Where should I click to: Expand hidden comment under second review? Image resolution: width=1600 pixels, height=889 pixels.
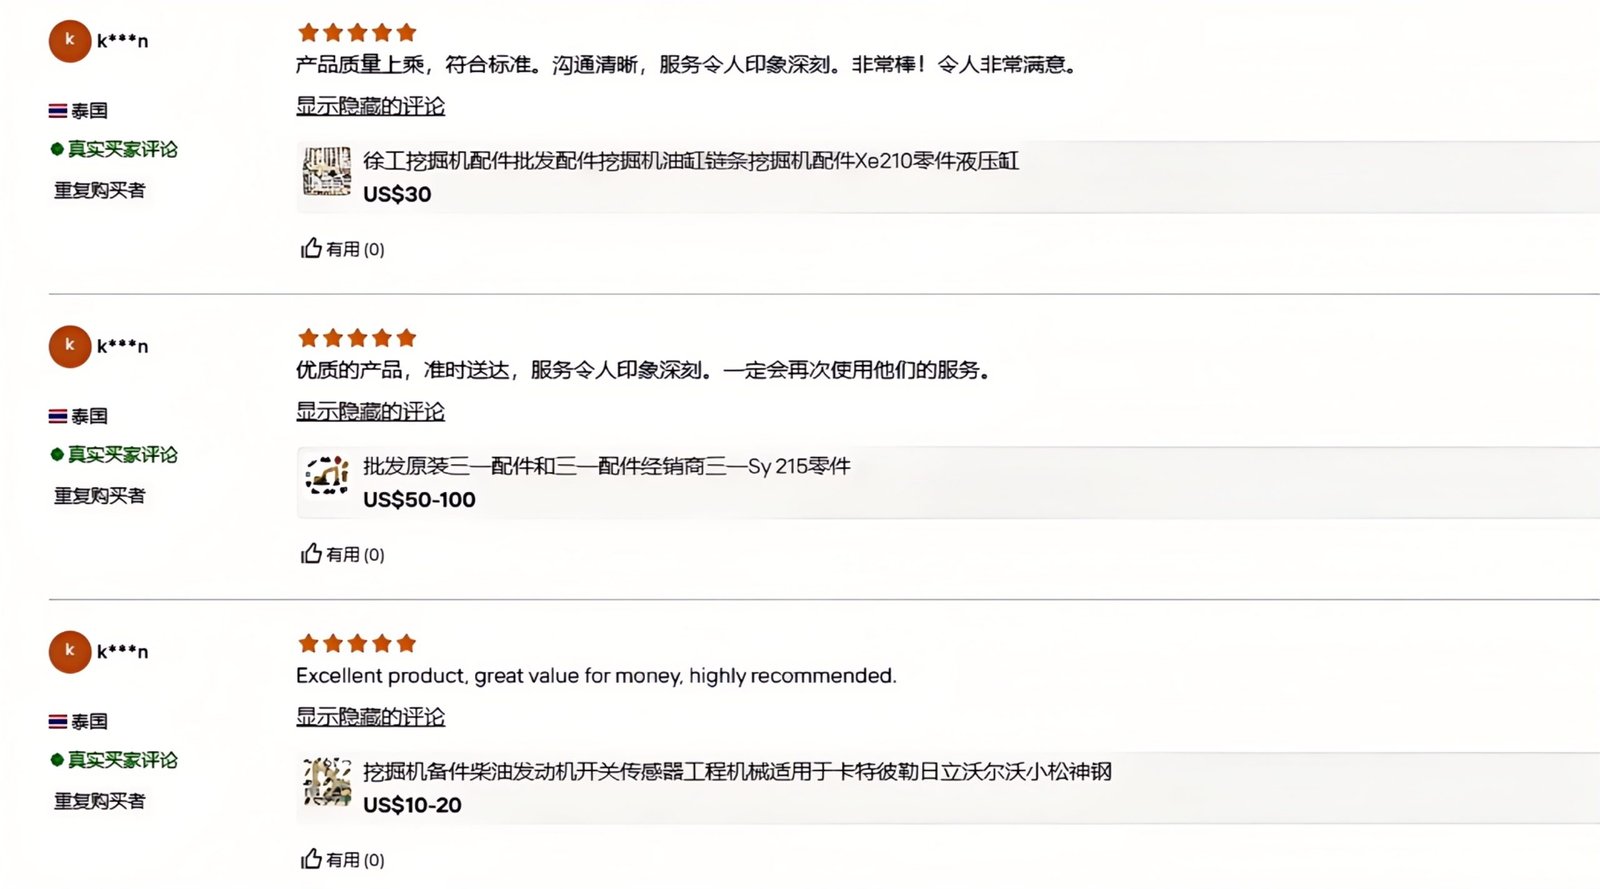point(370,411)
